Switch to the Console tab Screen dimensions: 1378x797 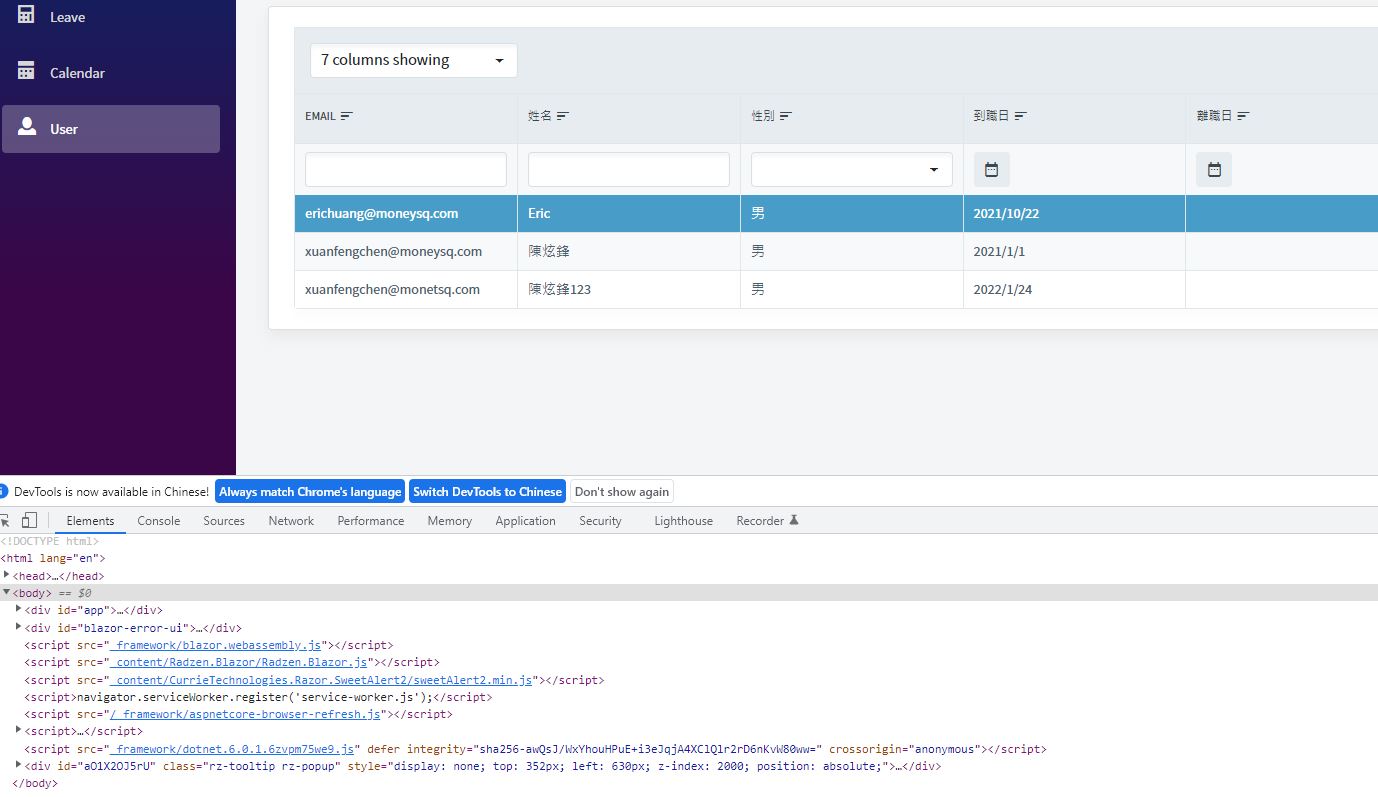click(159, 521)
